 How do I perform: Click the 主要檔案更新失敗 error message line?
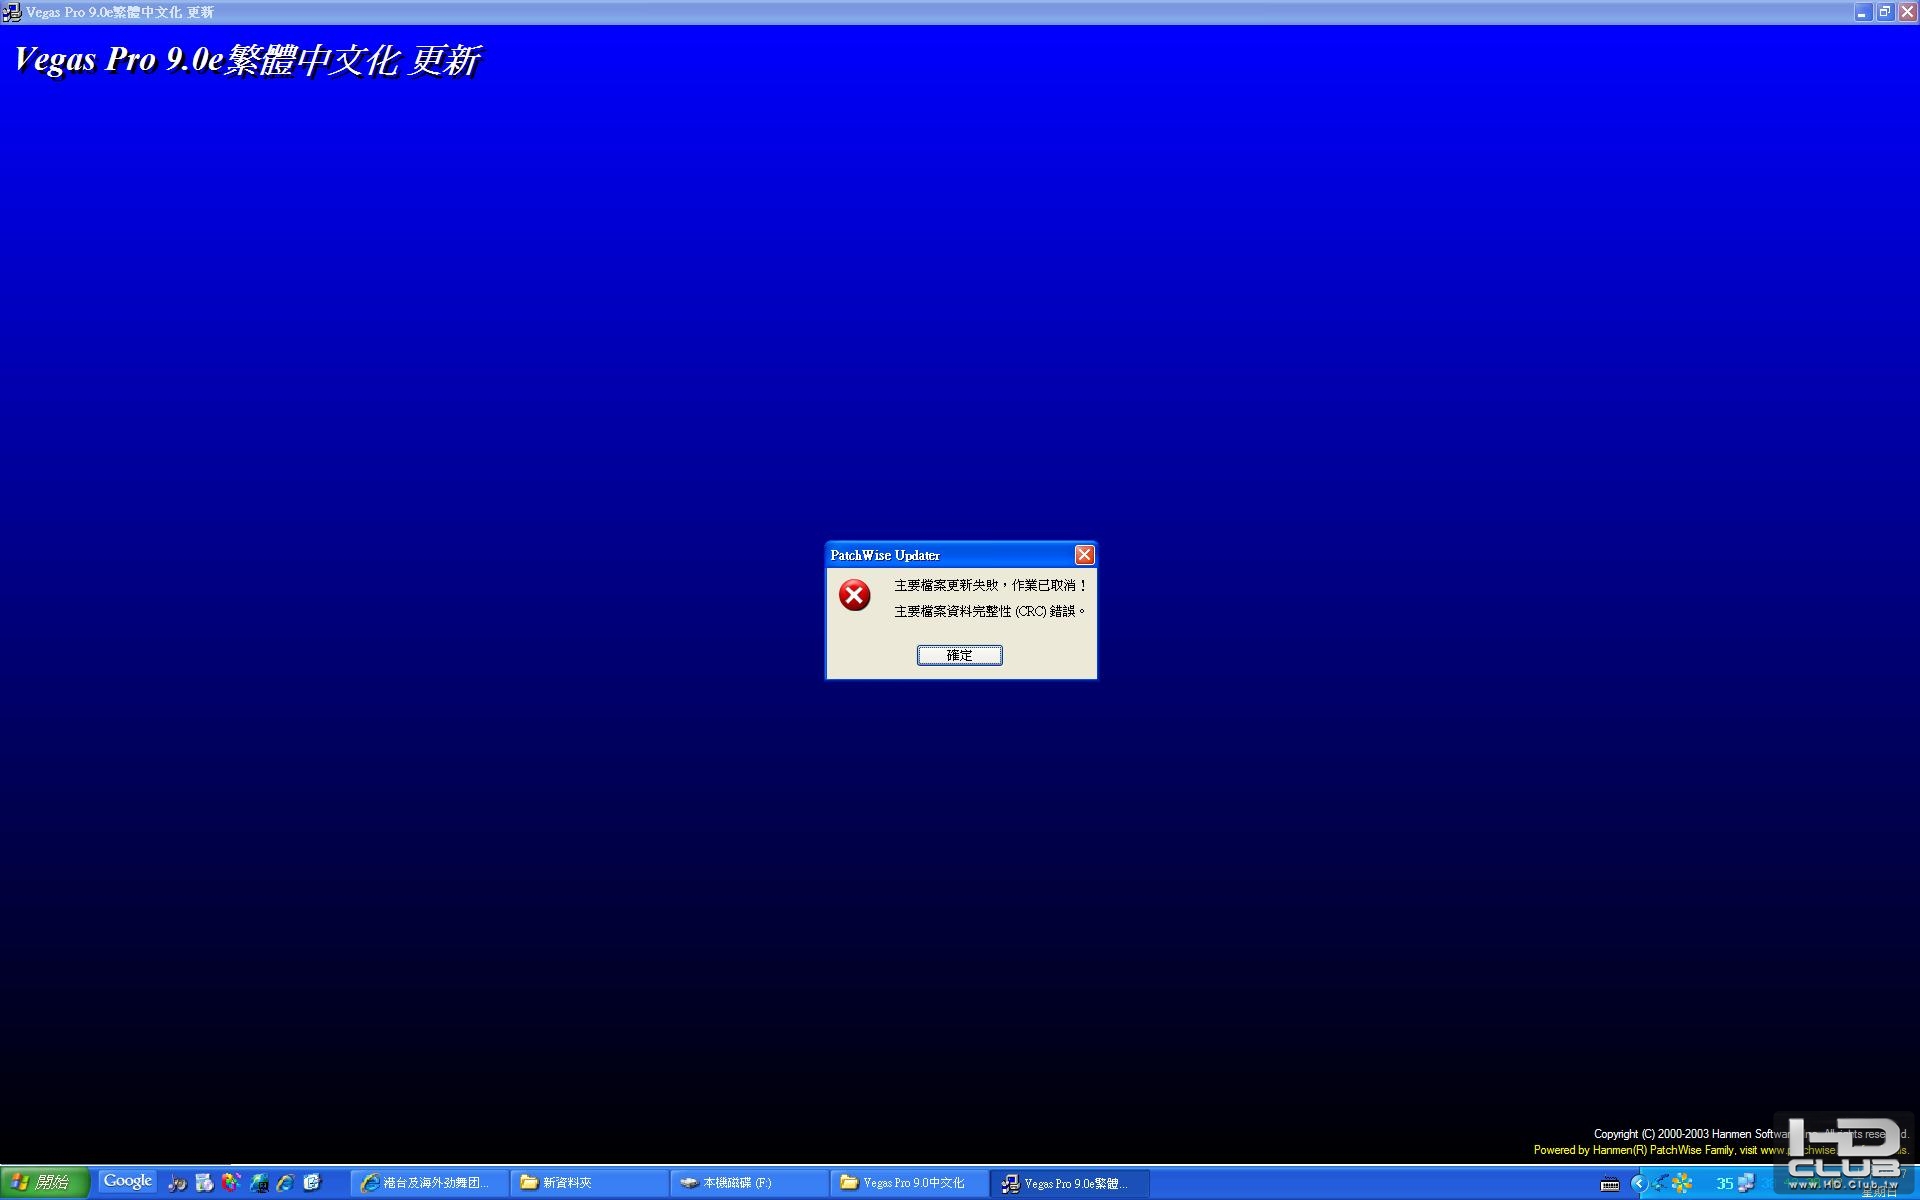990,585
